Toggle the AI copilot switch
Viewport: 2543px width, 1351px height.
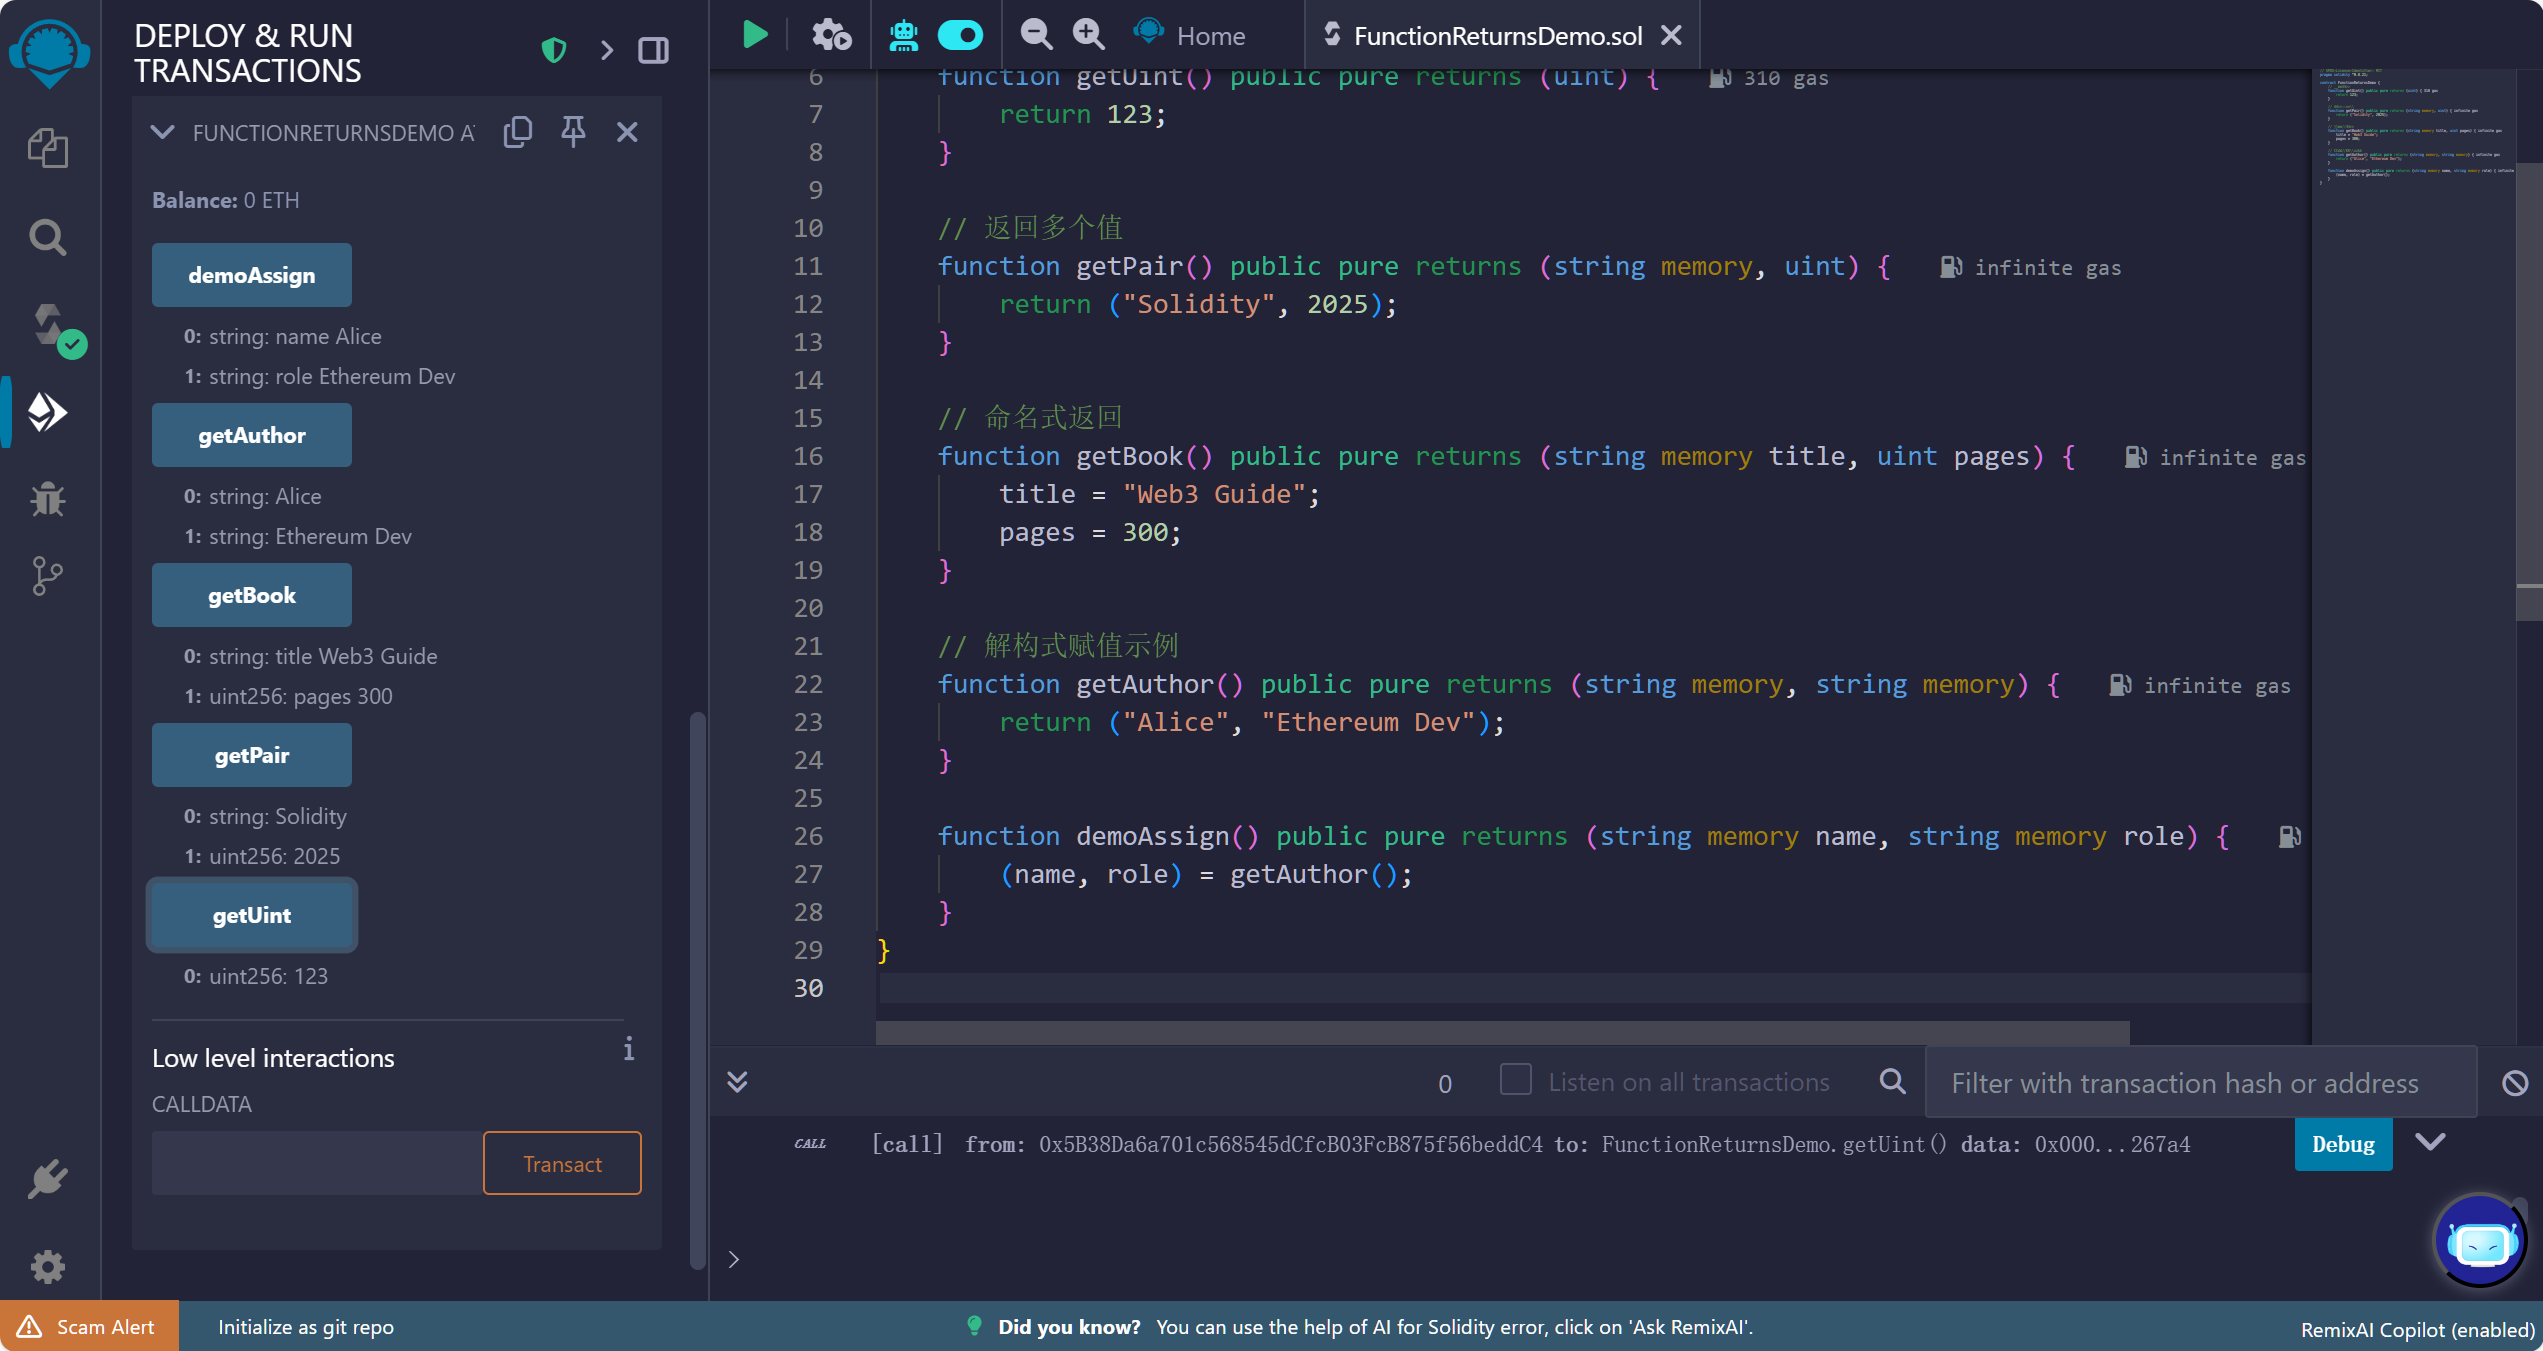pos(961,33)
